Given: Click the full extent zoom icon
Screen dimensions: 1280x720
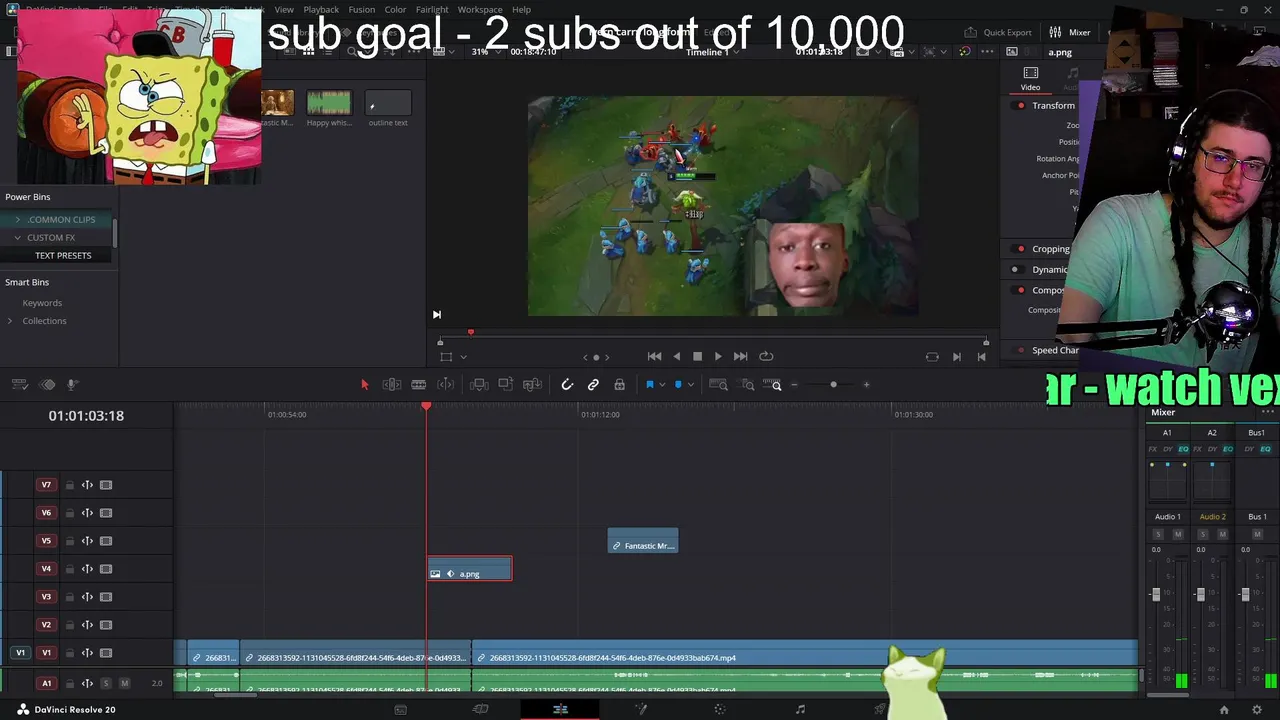Looking at the screenshot, I should point(718,385).
